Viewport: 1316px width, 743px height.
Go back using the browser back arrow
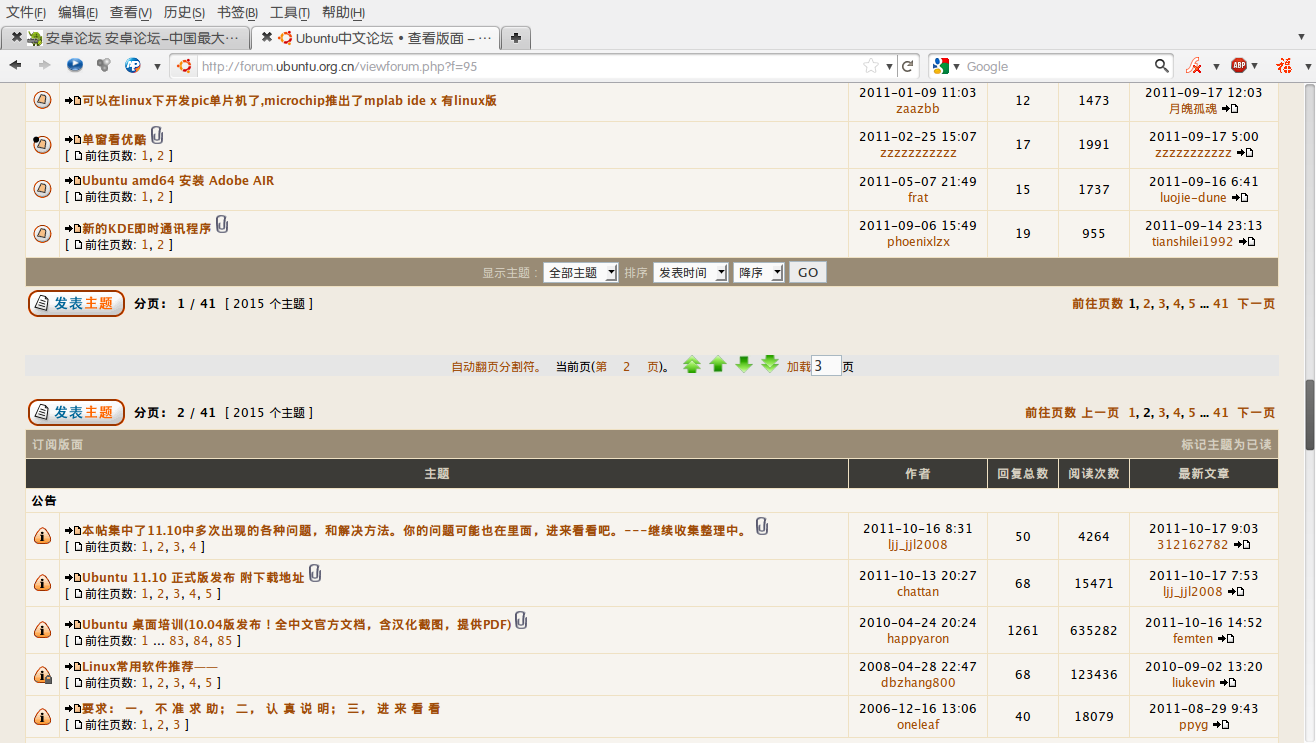pos(15,66)
